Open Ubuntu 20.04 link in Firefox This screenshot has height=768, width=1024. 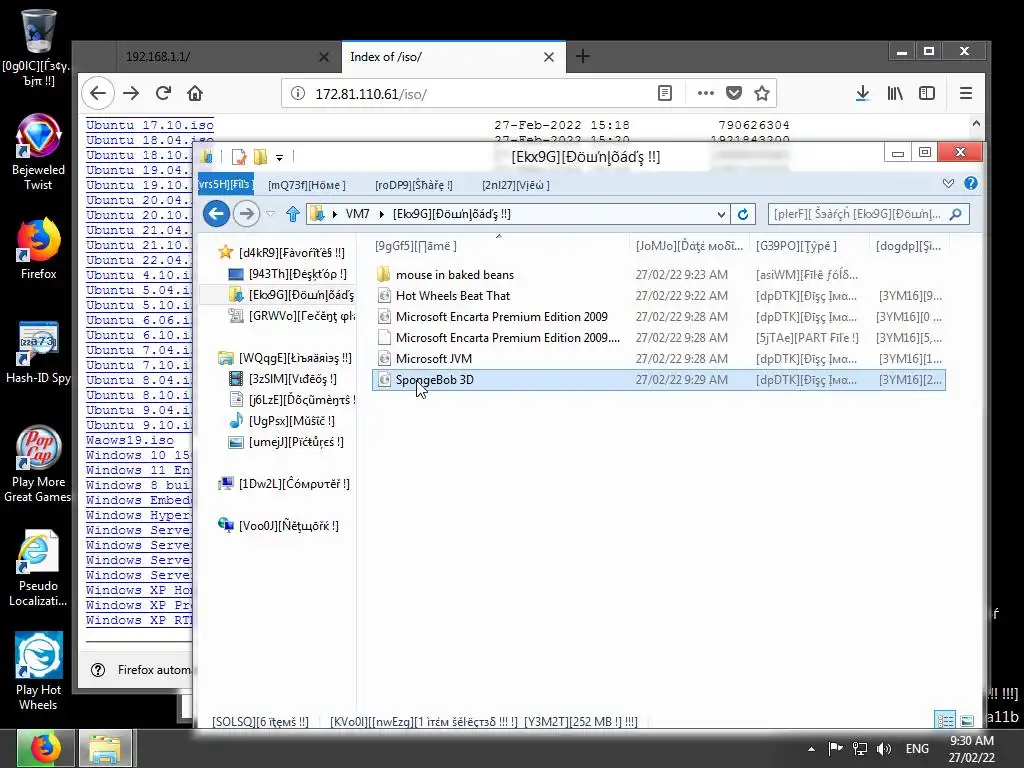(138, 200)
